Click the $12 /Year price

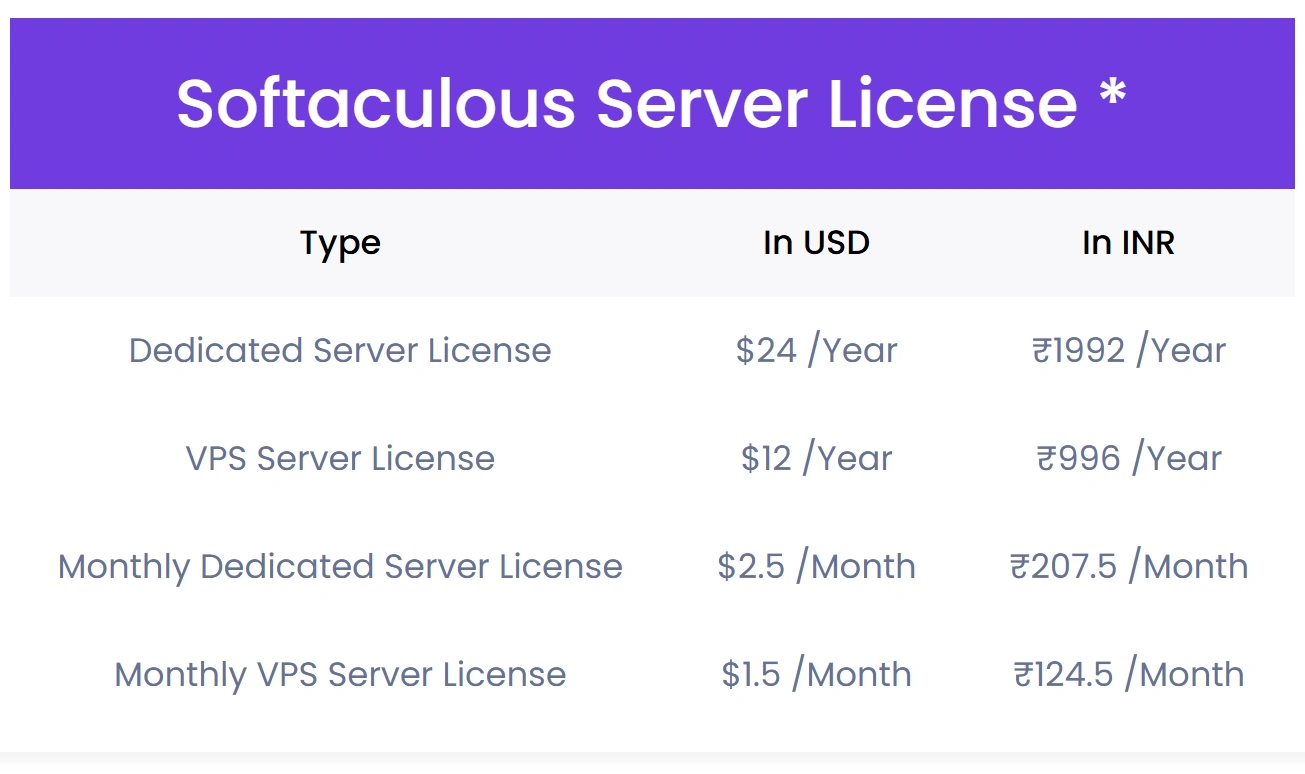[x=816, y=458]
